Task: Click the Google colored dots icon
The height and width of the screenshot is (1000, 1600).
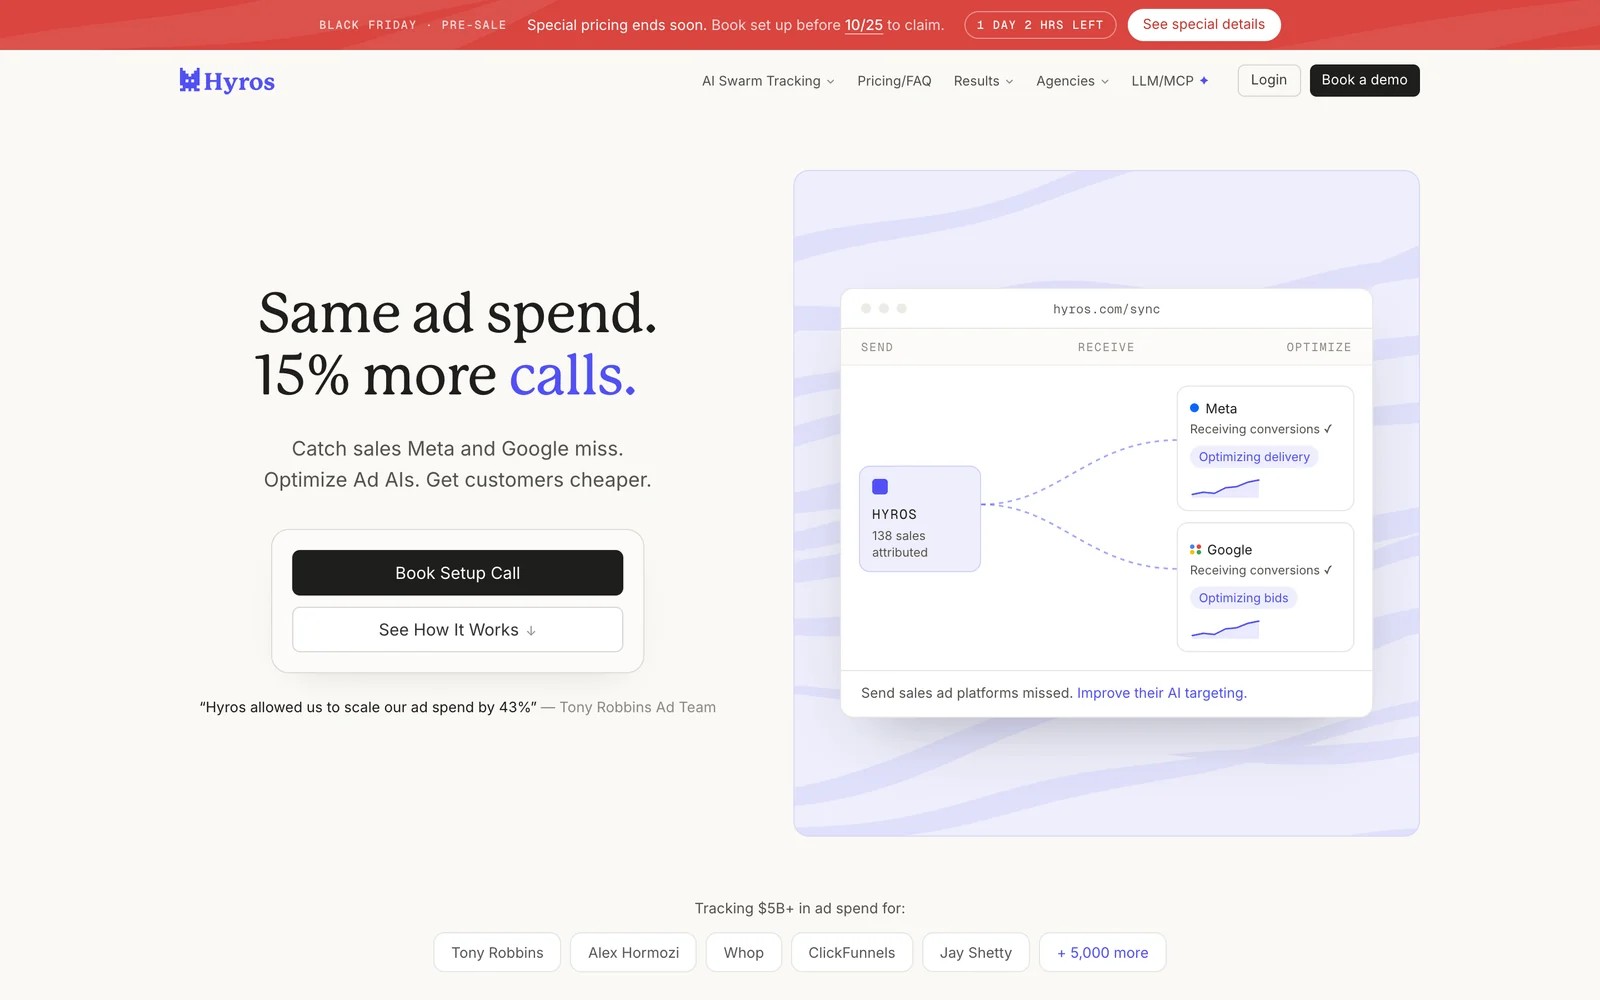Action: [x=1195, y=549]
